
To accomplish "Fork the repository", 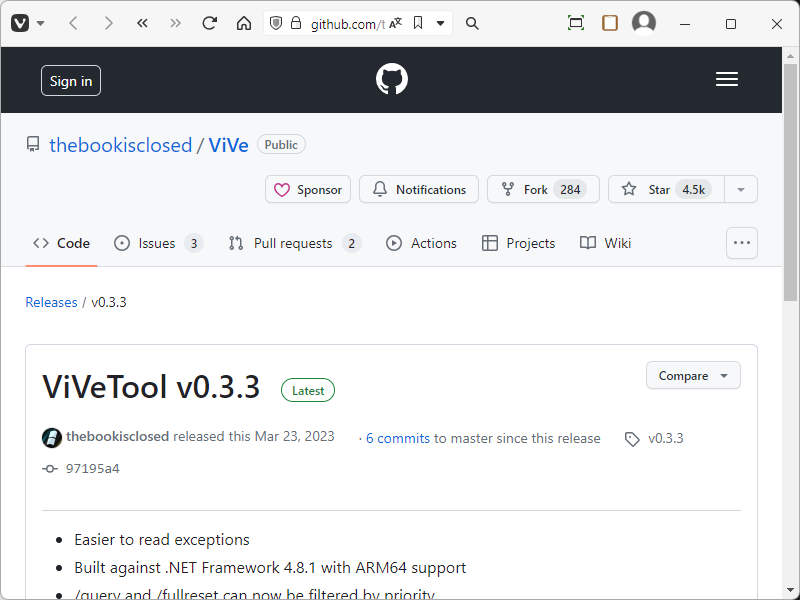I will (543, 189).
